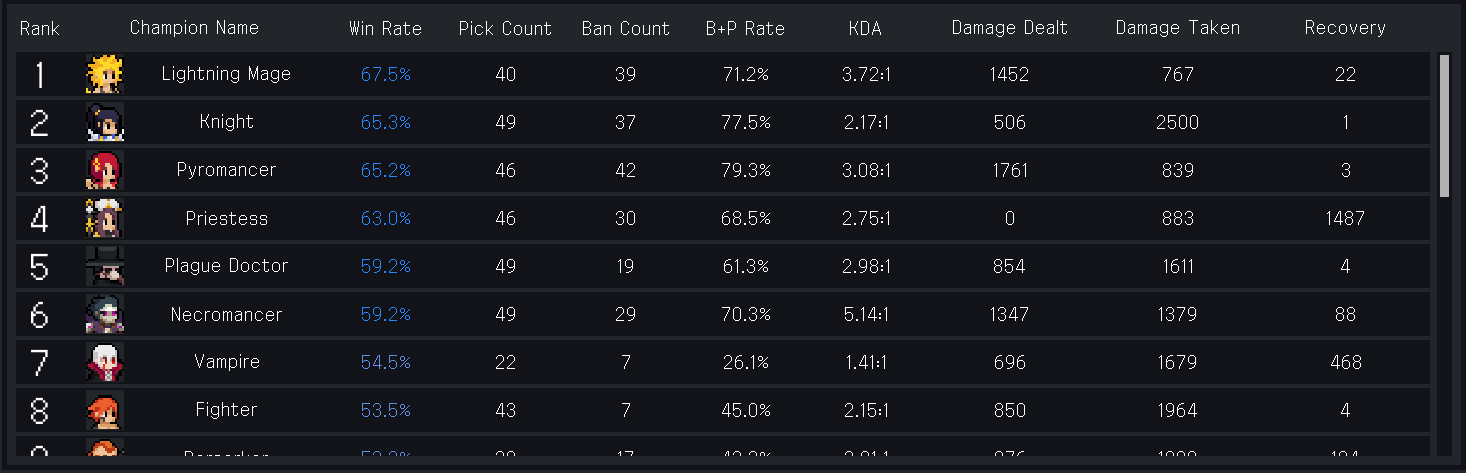Image resolution: width=1466 pixels, height=473 pixels.
Task: Select the Plague Doctor portrait icon
Action: pyautogui.click(x=104, y=266)
